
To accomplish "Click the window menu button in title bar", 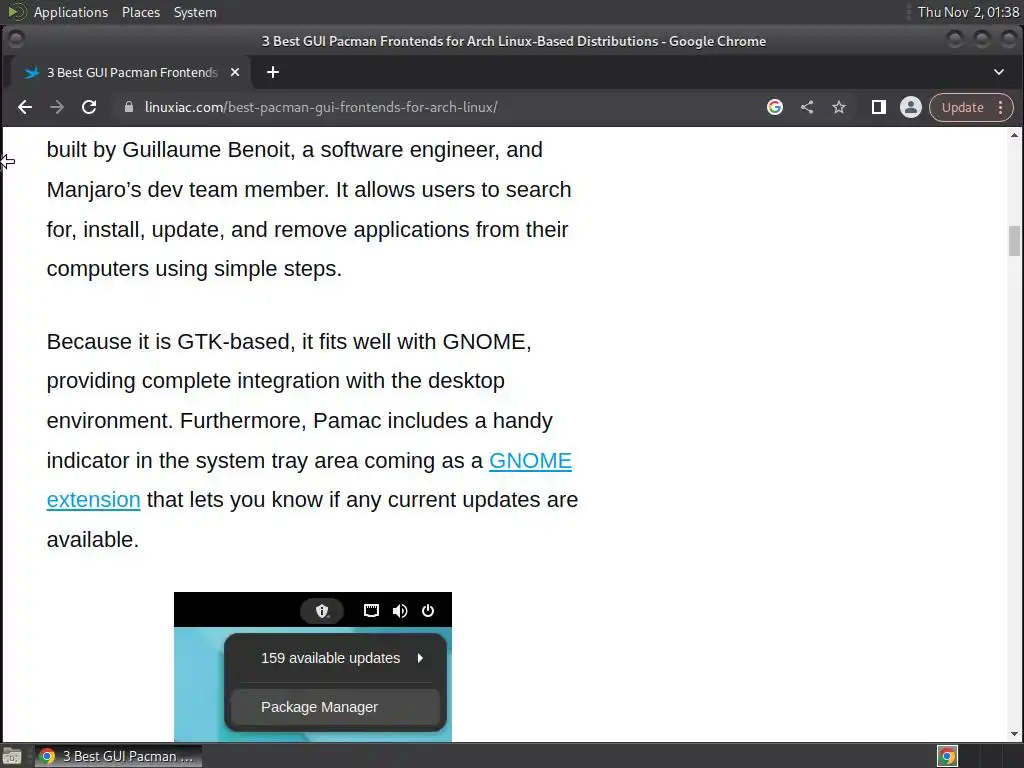I will tap(16, 40).
